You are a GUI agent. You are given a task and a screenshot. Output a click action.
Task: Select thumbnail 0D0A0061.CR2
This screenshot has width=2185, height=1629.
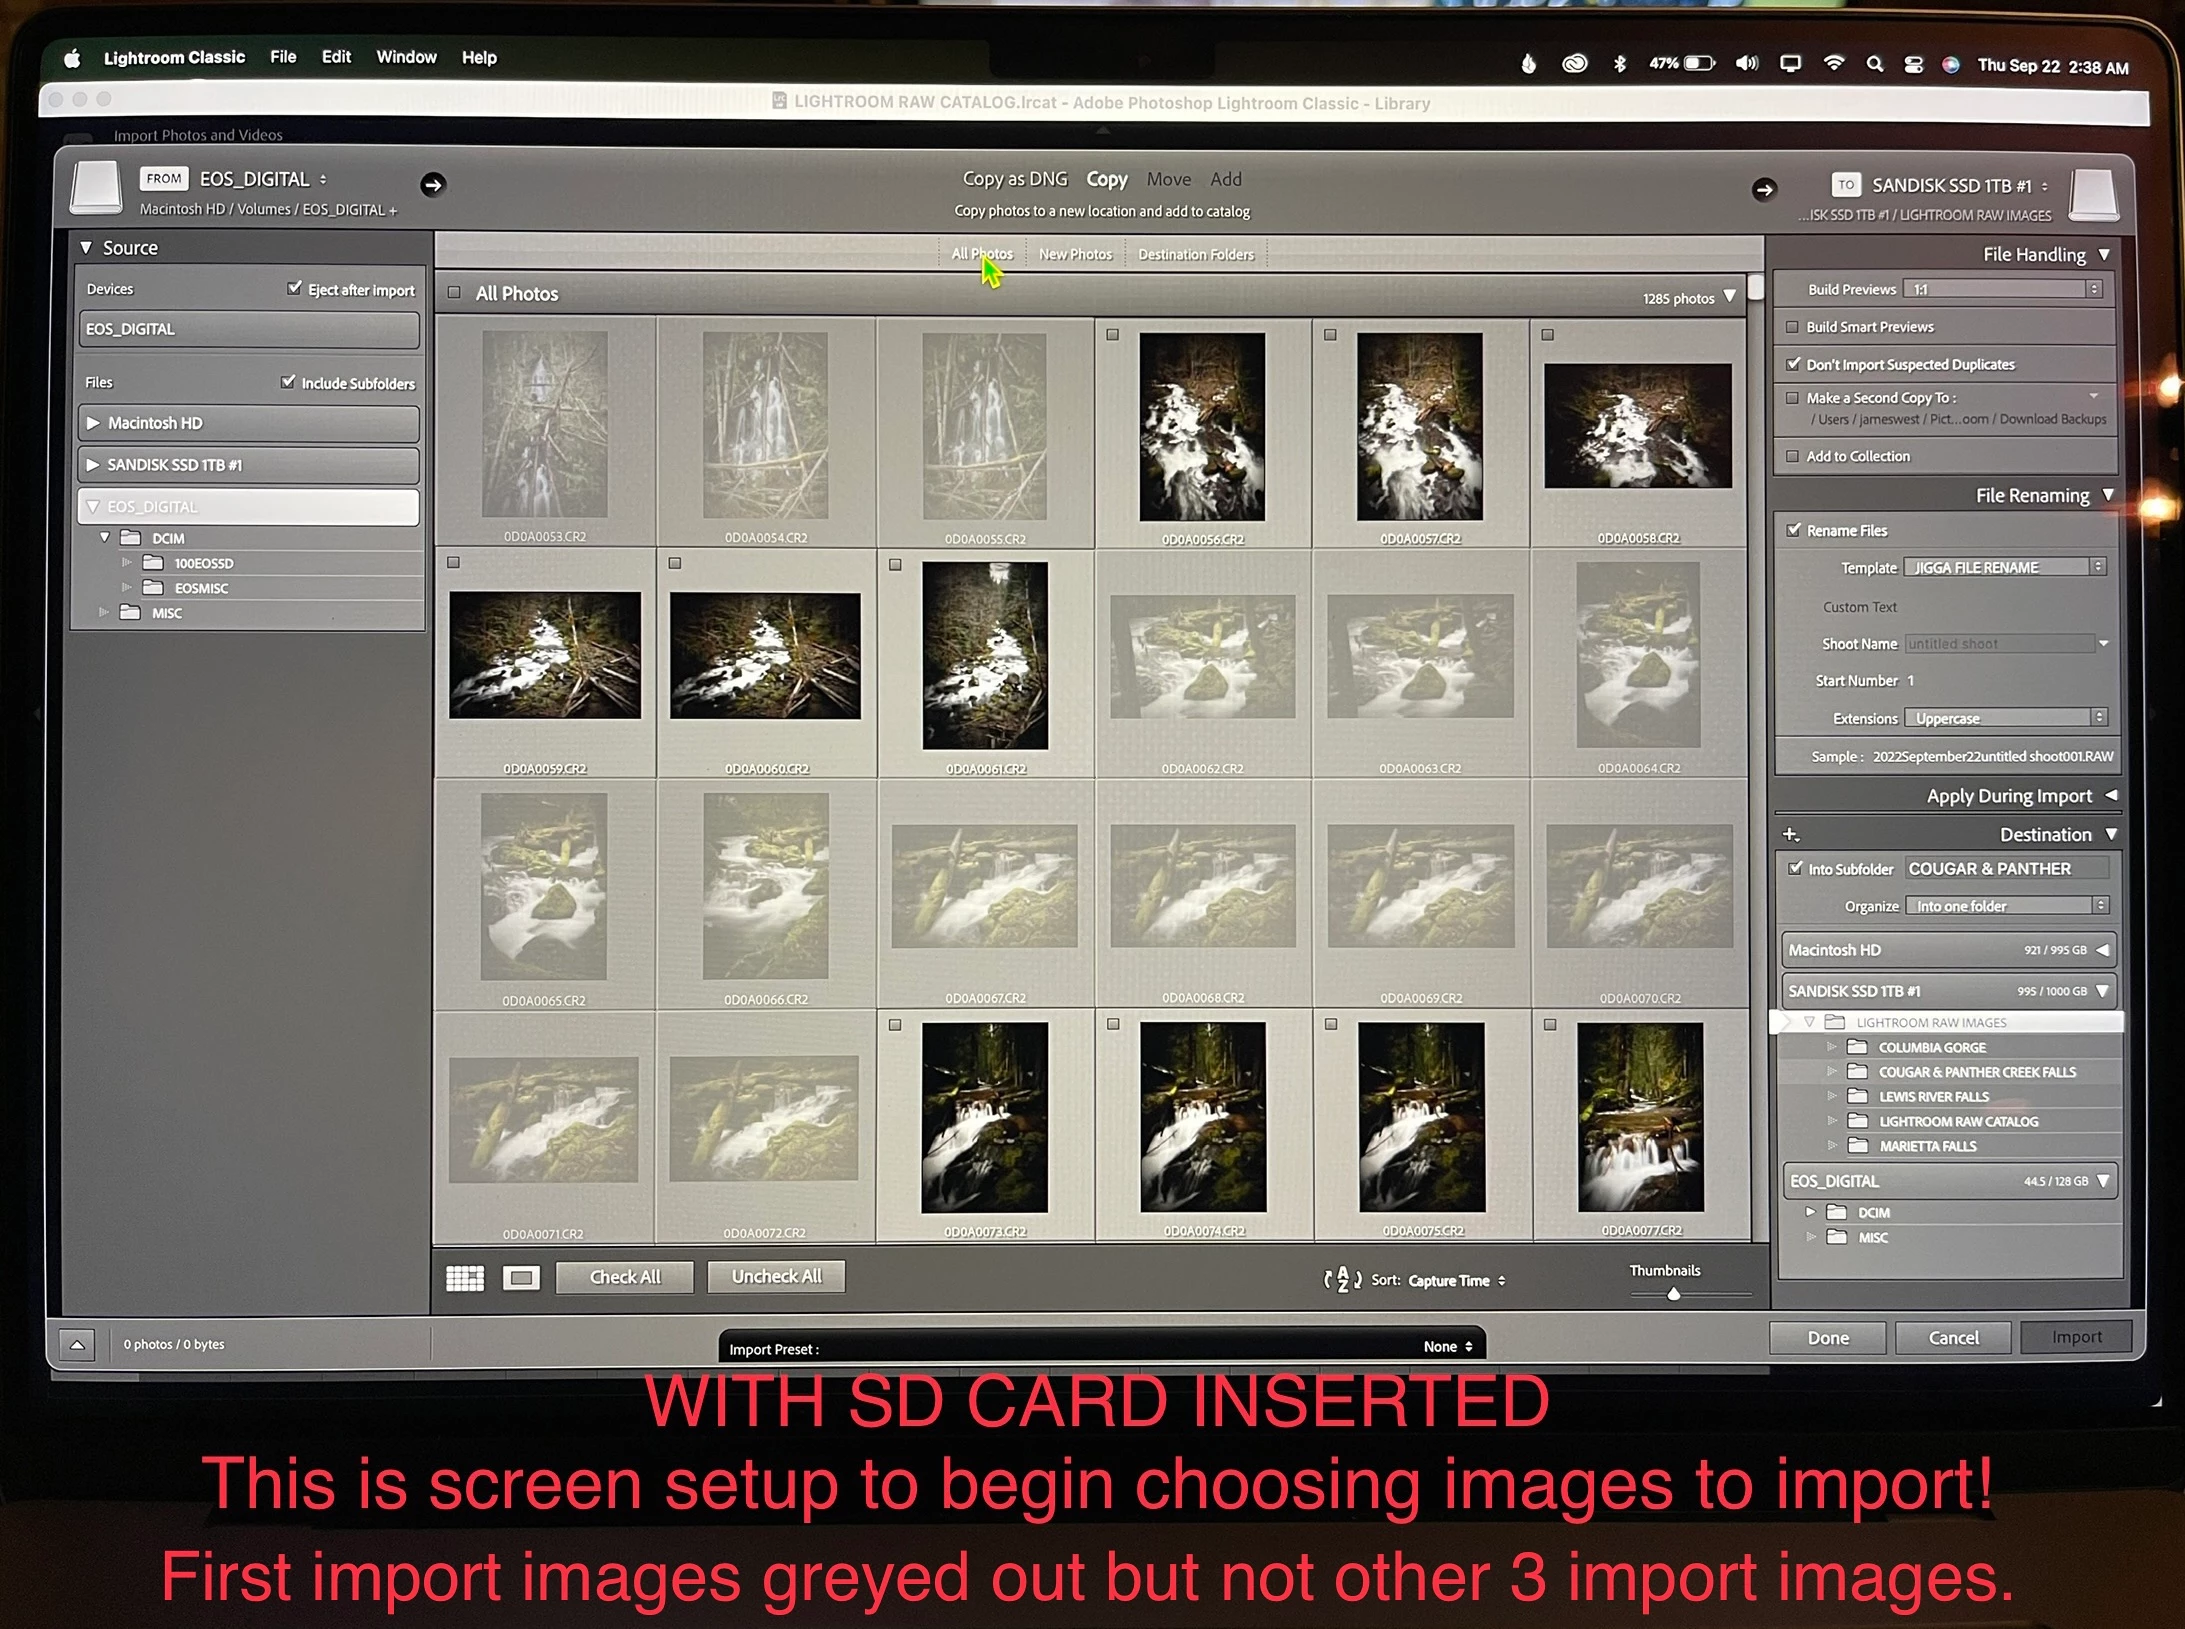[x=985, y=656]
